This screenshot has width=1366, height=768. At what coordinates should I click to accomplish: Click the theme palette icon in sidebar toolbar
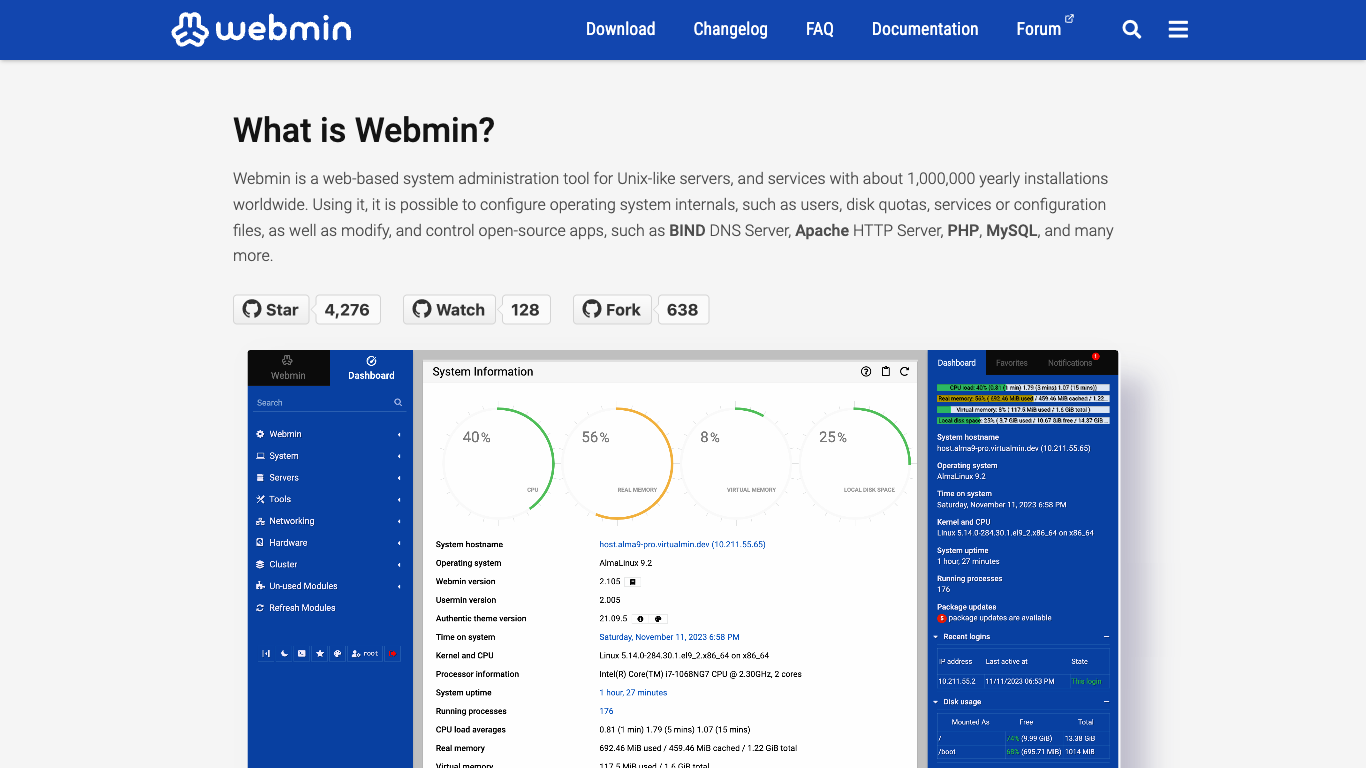[x=338, y=653]
